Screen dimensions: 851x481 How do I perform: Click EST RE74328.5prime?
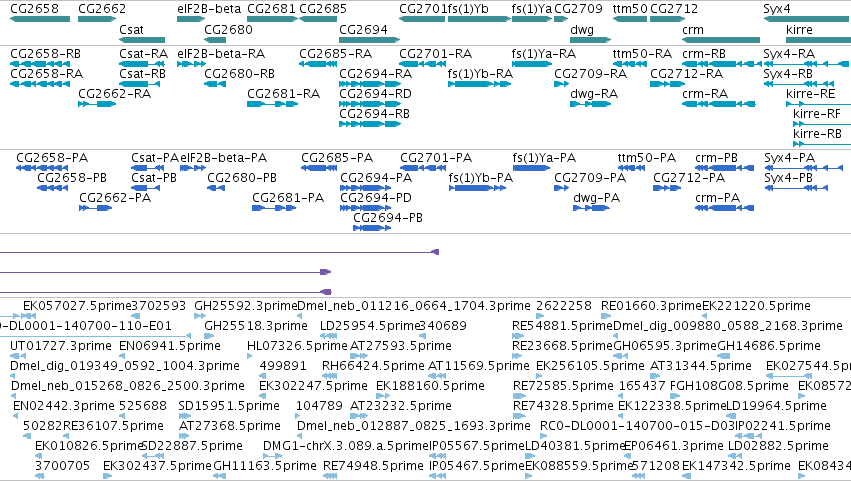coord(563,406)
